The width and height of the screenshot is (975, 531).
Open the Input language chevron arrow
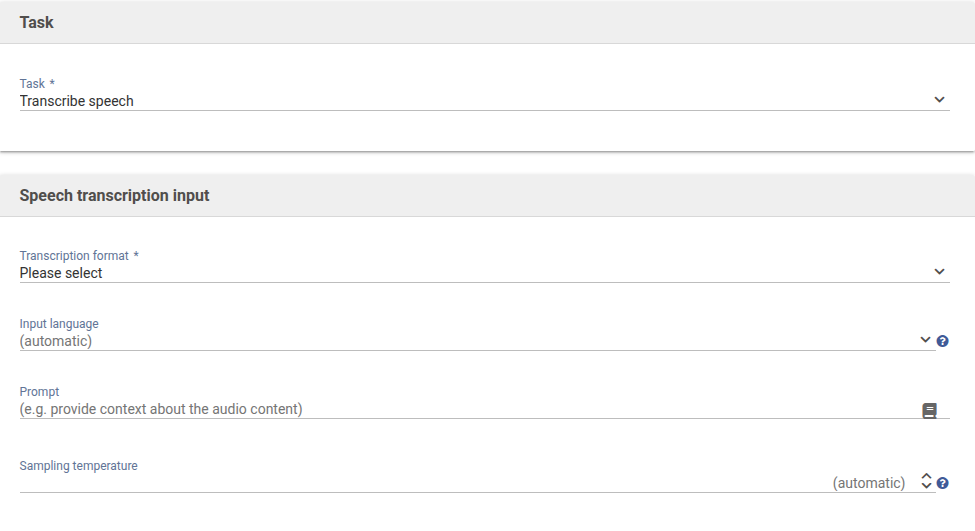tap(925, 340)
